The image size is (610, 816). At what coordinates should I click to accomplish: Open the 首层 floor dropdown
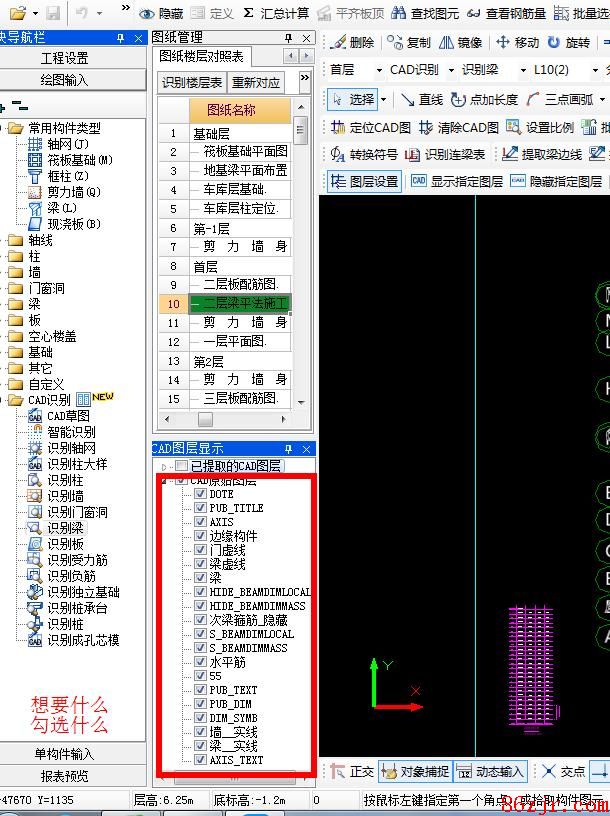click(x=379, y=70)
